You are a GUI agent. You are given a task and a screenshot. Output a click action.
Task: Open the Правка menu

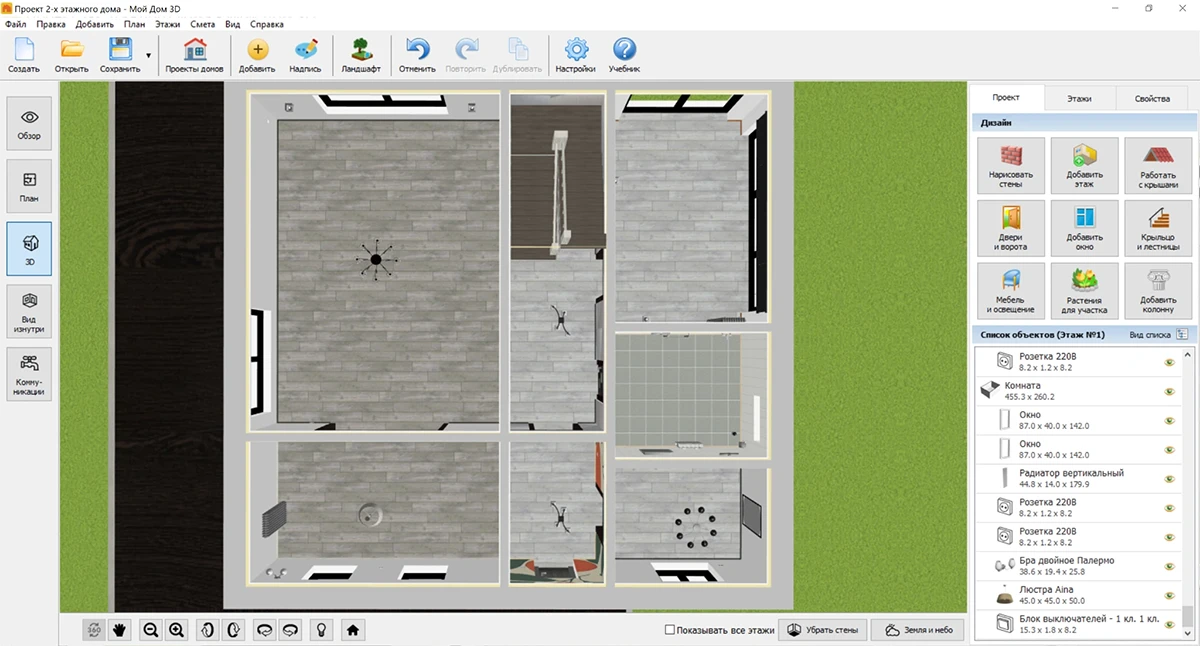(50, 24)
